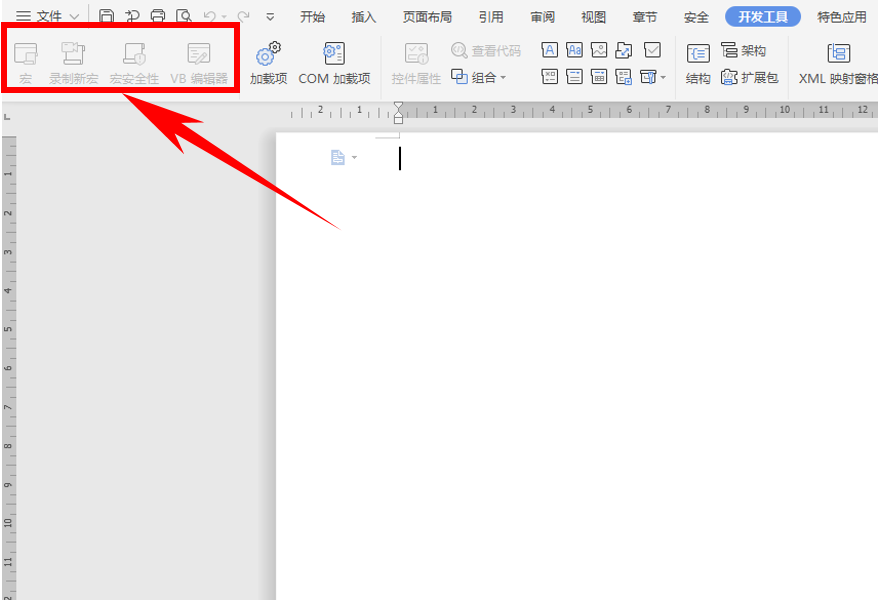The height and width of the screenshot is (602, 880).
Task: Insert plain text content control (Aa icon)
Action: pyautogui.click(x=574, y=50)
